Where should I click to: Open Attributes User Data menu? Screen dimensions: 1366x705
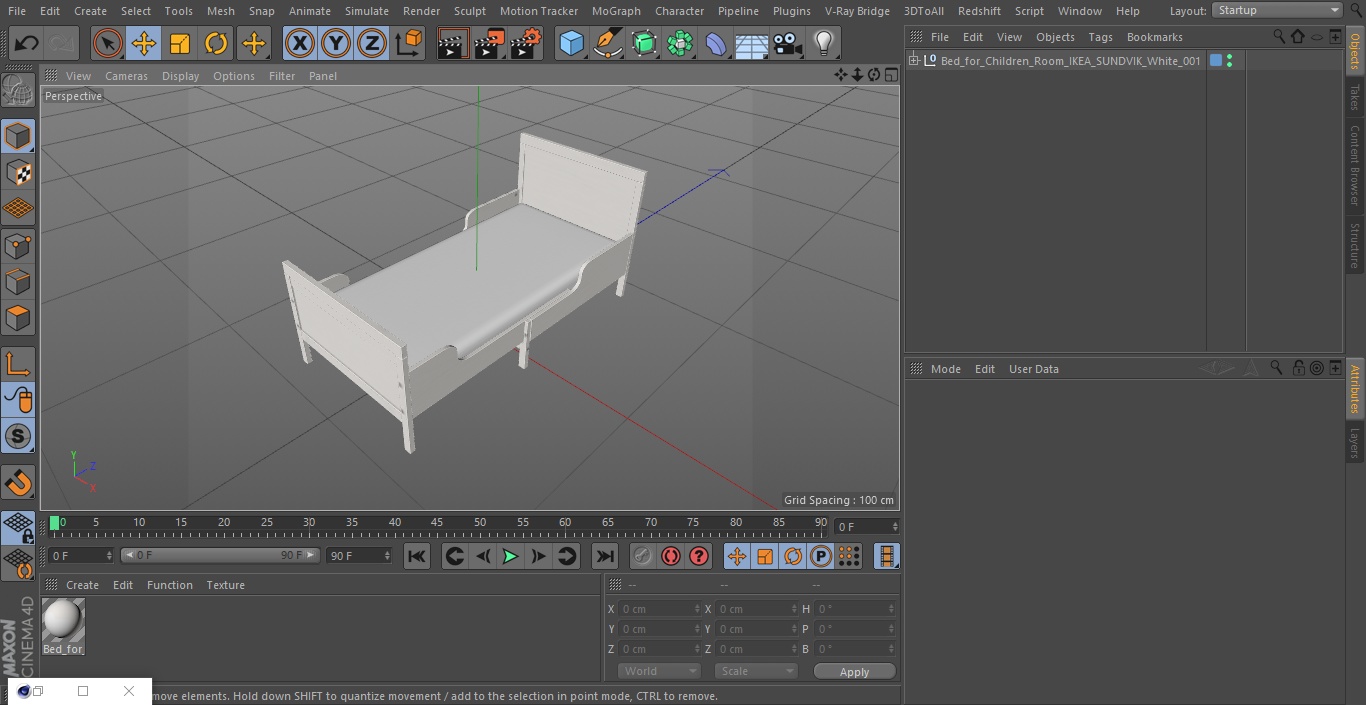pyautogui.click(x=1033, y=369)
